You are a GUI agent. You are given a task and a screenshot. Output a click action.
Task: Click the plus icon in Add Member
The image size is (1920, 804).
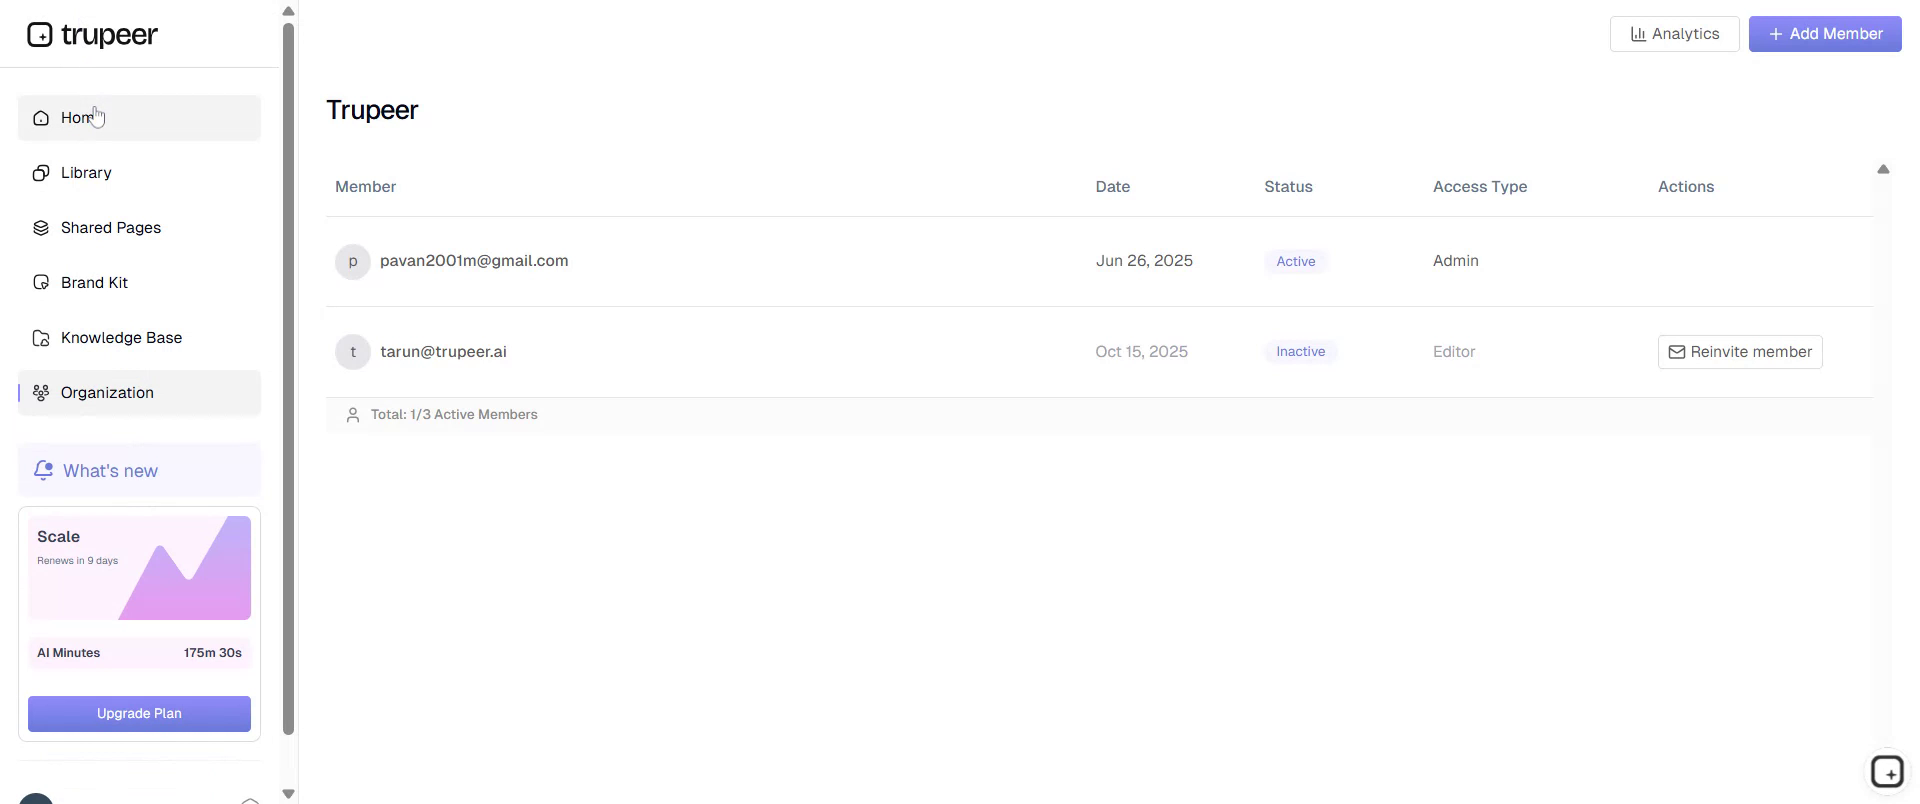[1775, 34]
